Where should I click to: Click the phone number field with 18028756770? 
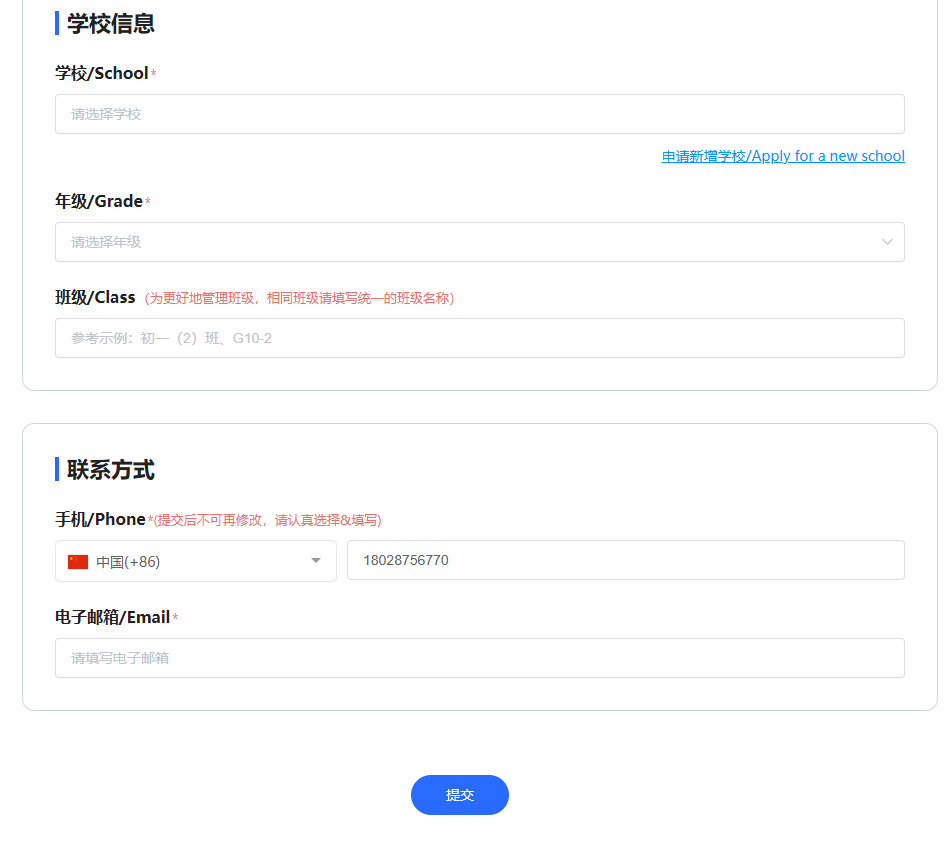(625, 560)
